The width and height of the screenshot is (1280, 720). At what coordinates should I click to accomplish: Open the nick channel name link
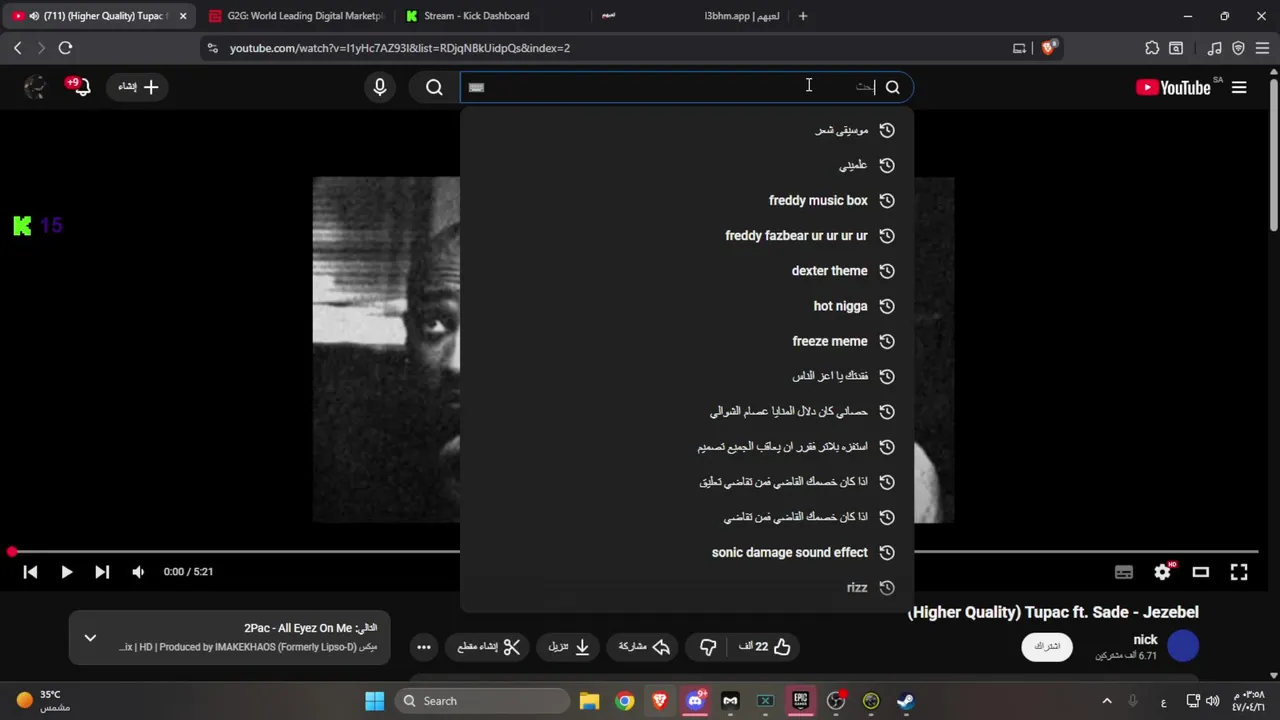(1145, 640)
